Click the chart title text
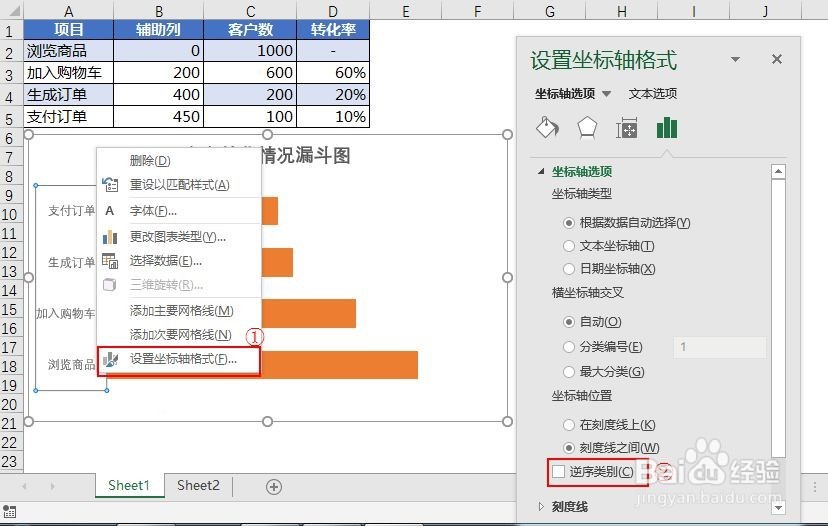828x526 pixels. click(306, 155)
